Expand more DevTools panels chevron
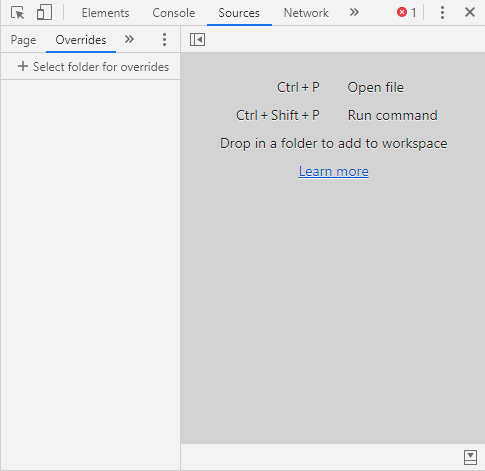The height and width of the screenshot is (471, 485). (x=354, y=13)
